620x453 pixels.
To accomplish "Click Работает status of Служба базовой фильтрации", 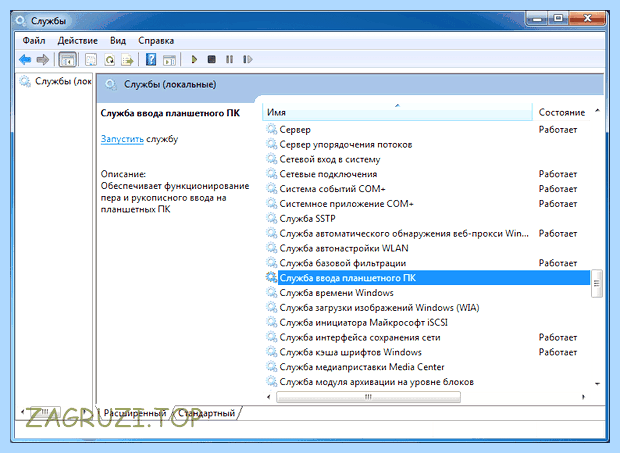I will click(558, 263).
